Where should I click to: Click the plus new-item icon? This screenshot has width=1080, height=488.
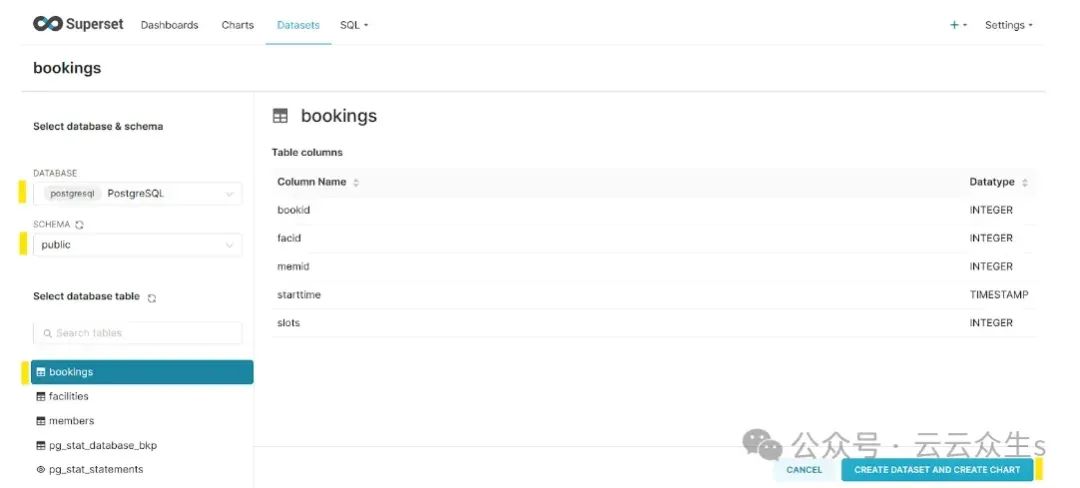[x=955, y=25]
